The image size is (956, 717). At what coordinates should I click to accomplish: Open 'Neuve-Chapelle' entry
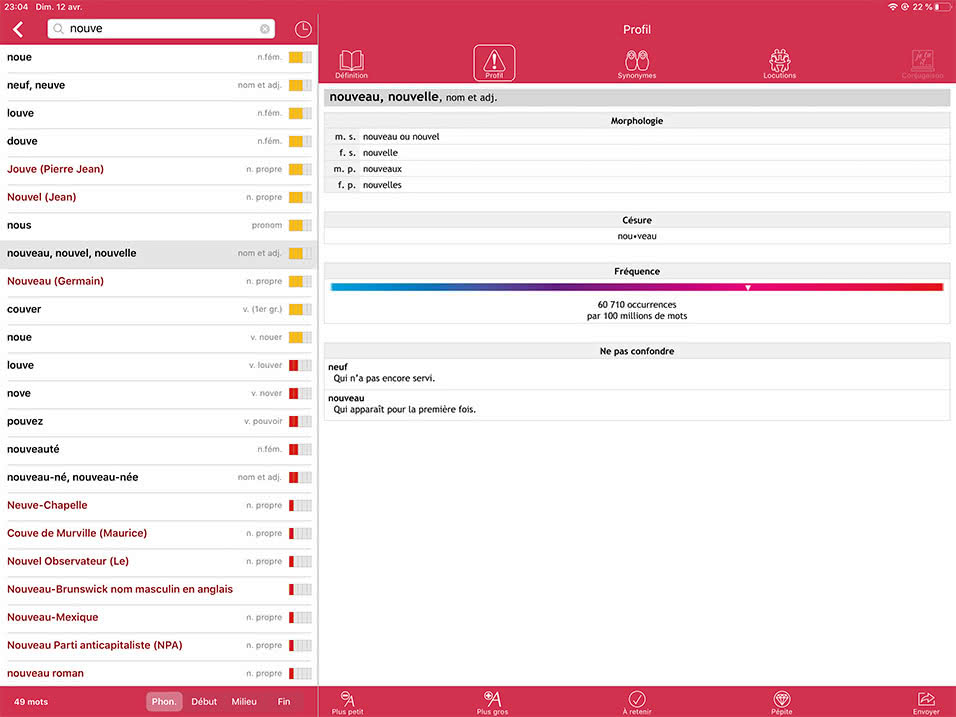[159, 506]
